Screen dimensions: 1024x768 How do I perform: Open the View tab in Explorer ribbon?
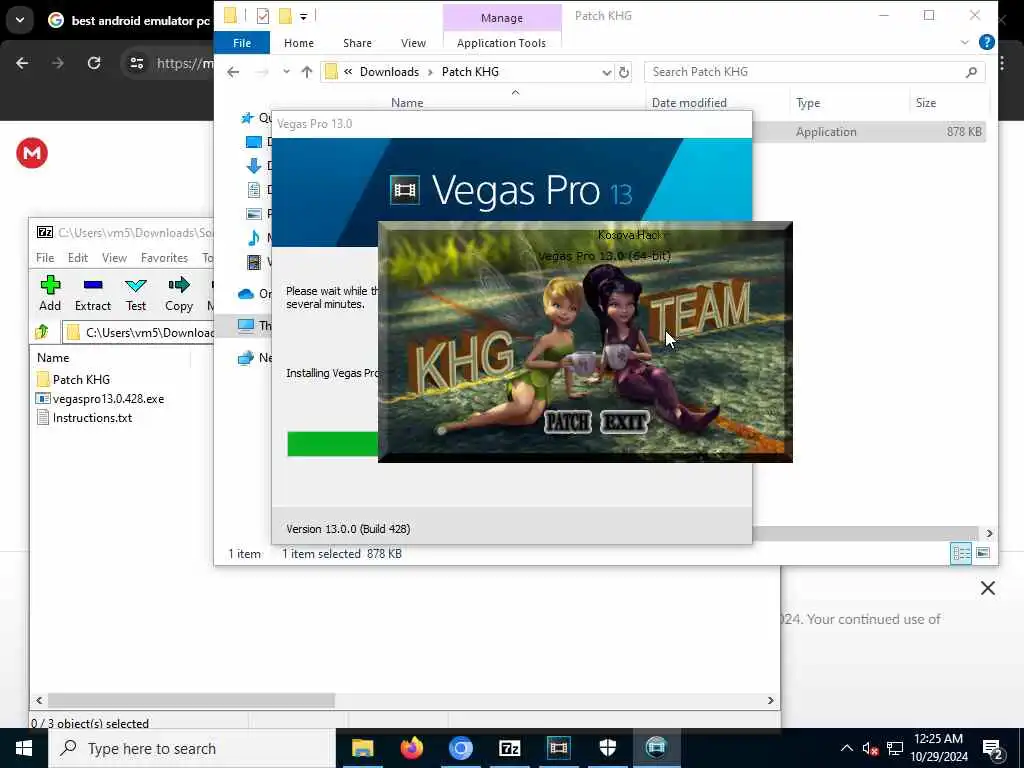click(x=413, y=43)
